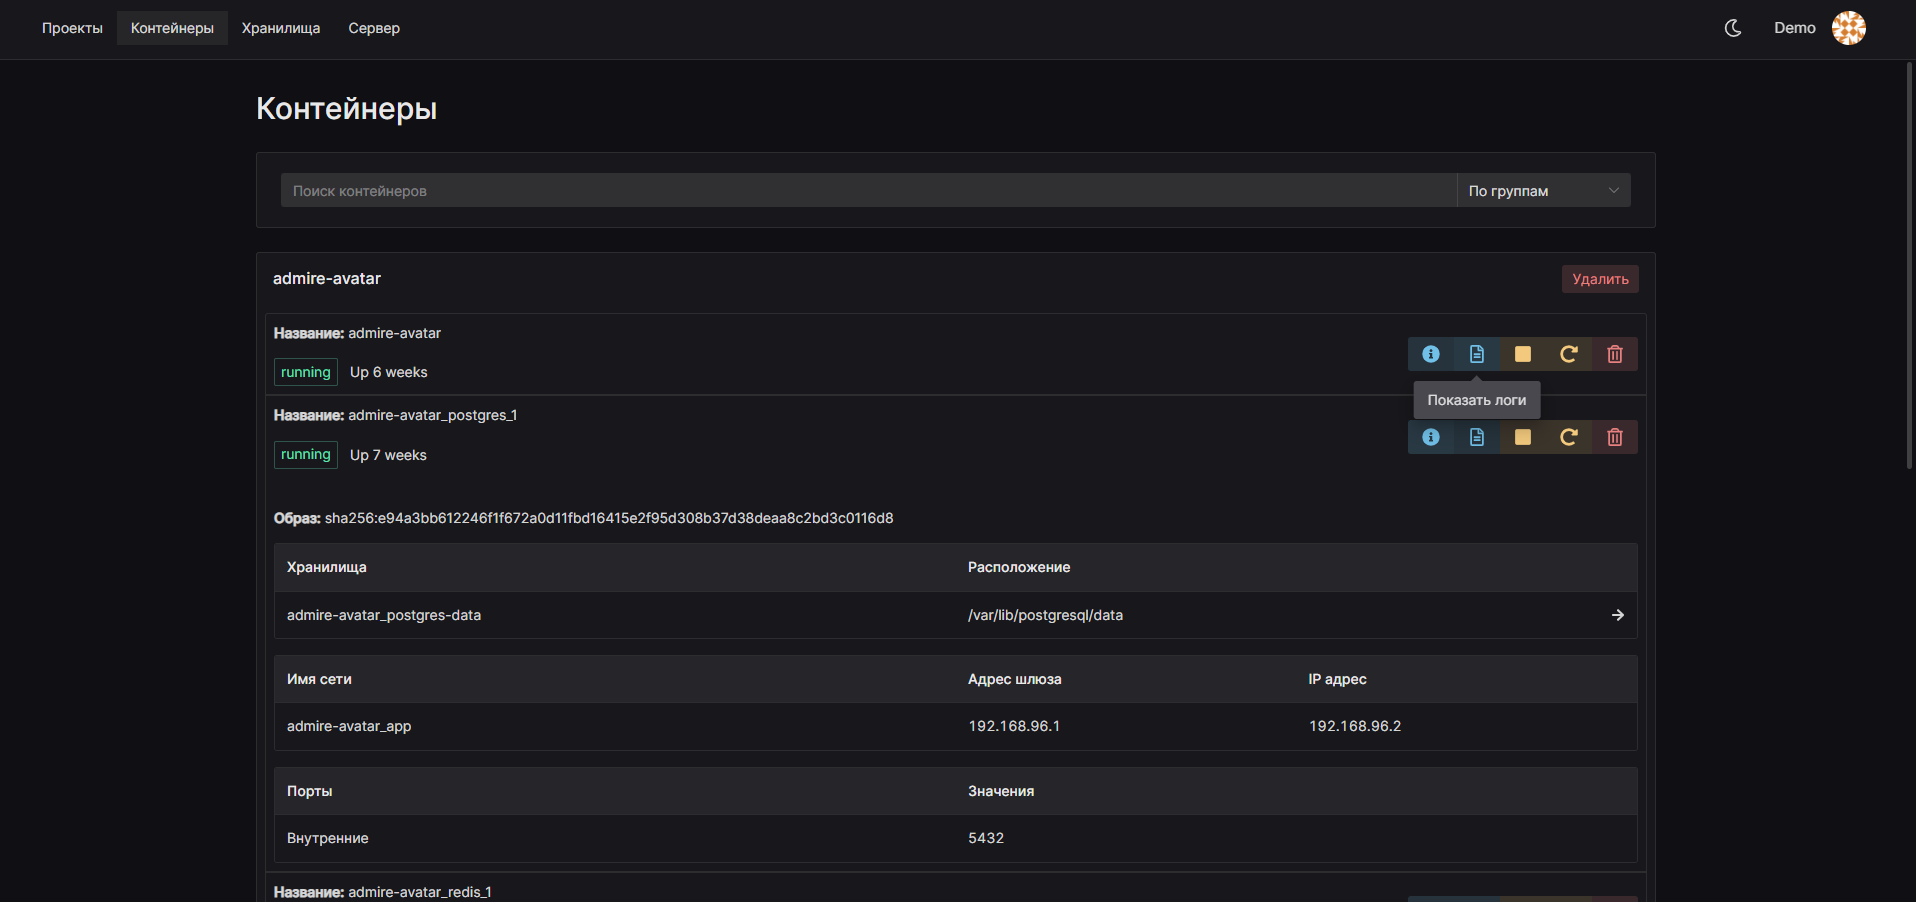This screenshot has height=902, width=1916.
Task: Click Адрес шлюза column header
Action: (x=1015, y=679)
